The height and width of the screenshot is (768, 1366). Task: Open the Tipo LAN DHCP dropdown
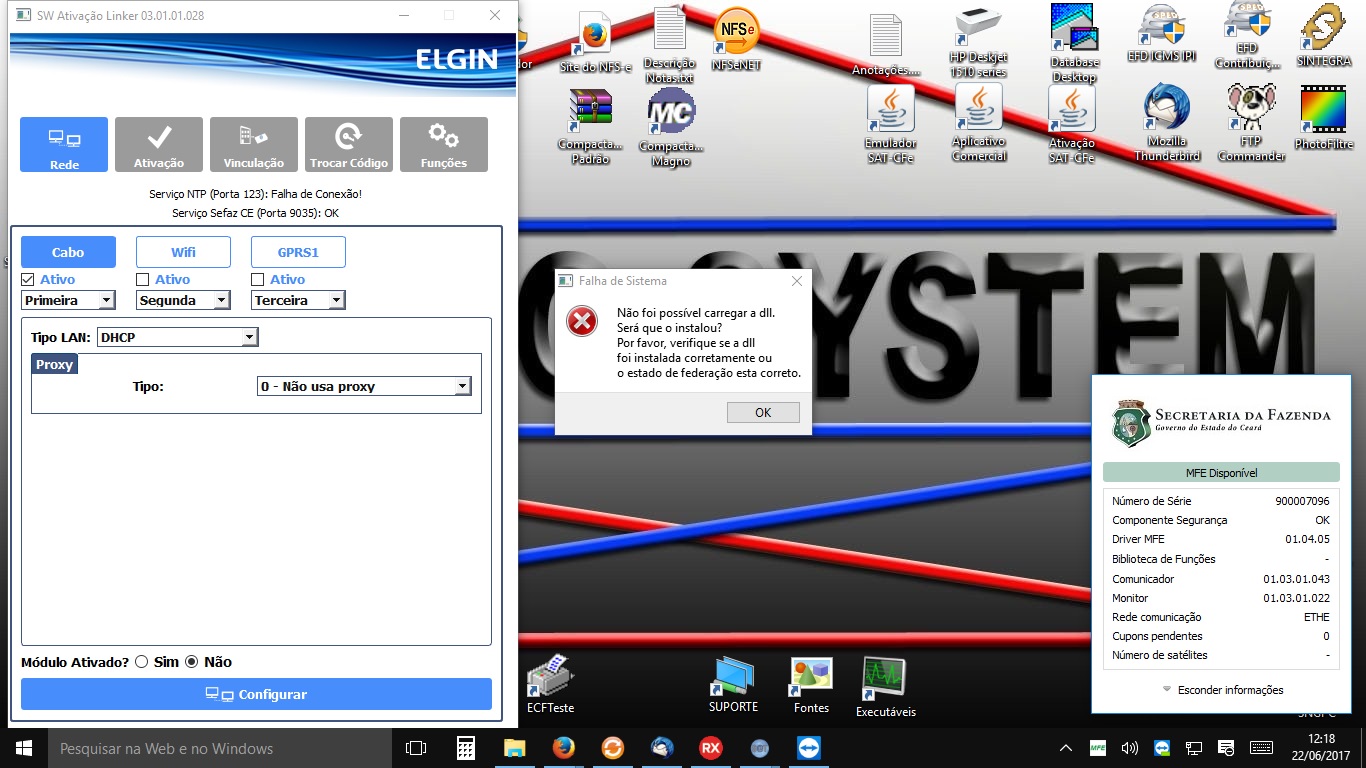(x=178, y=338)
